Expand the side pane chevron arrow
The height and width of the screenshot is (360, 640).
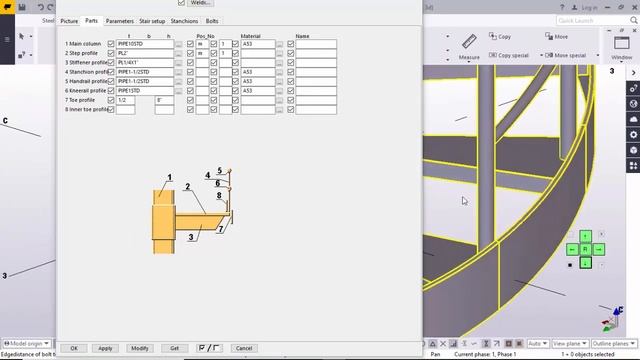(633, 73)
